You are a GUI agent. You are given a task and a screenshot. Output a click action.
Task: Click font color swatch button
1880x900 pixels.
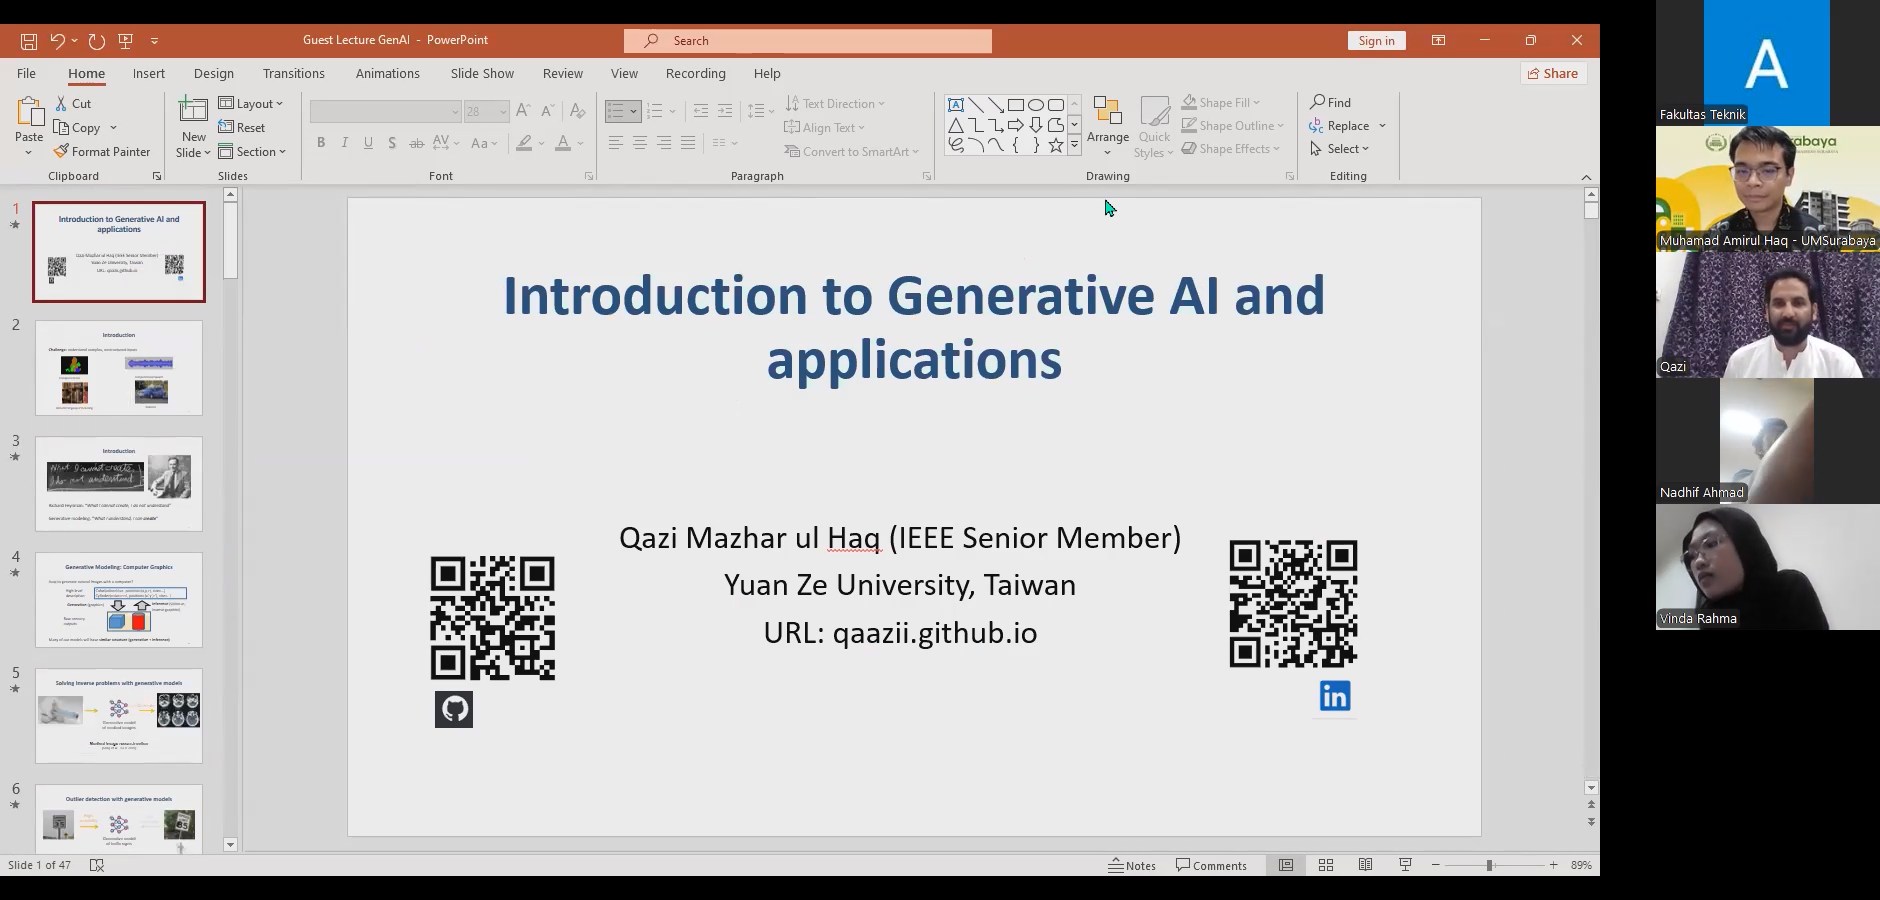tap(563, 143)
